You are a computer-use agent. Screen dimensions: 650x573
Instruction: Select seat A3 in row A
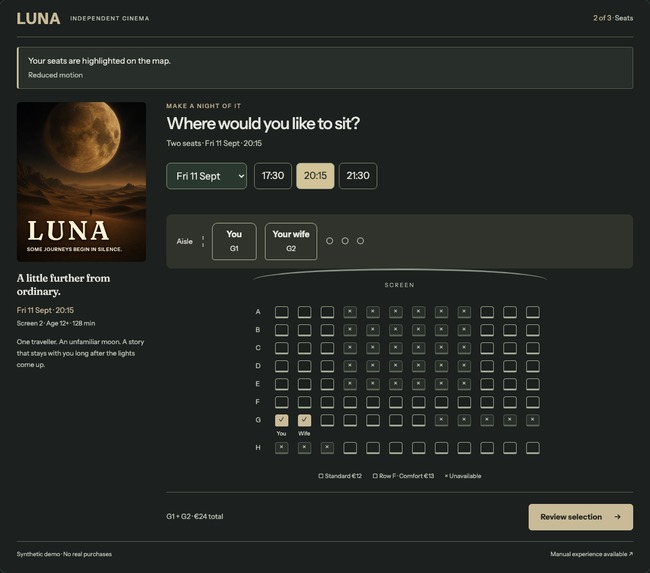pos(327,312)
